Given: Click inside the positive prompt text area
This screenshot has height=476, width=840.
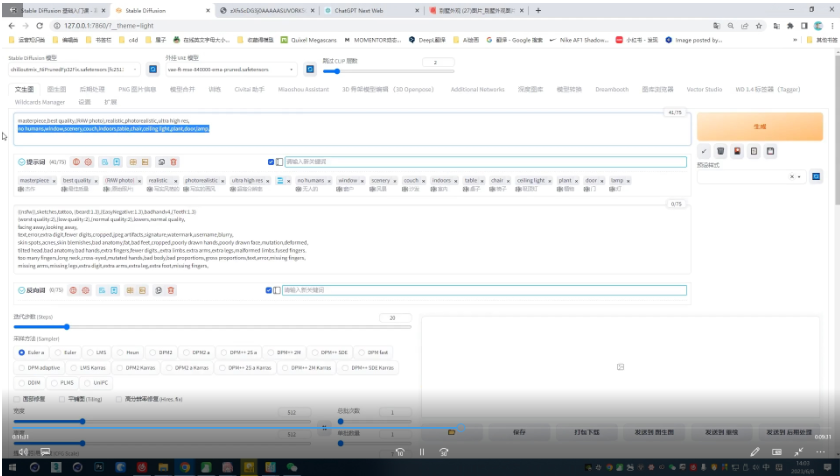Looking at the screenshot, I should 352,129.
